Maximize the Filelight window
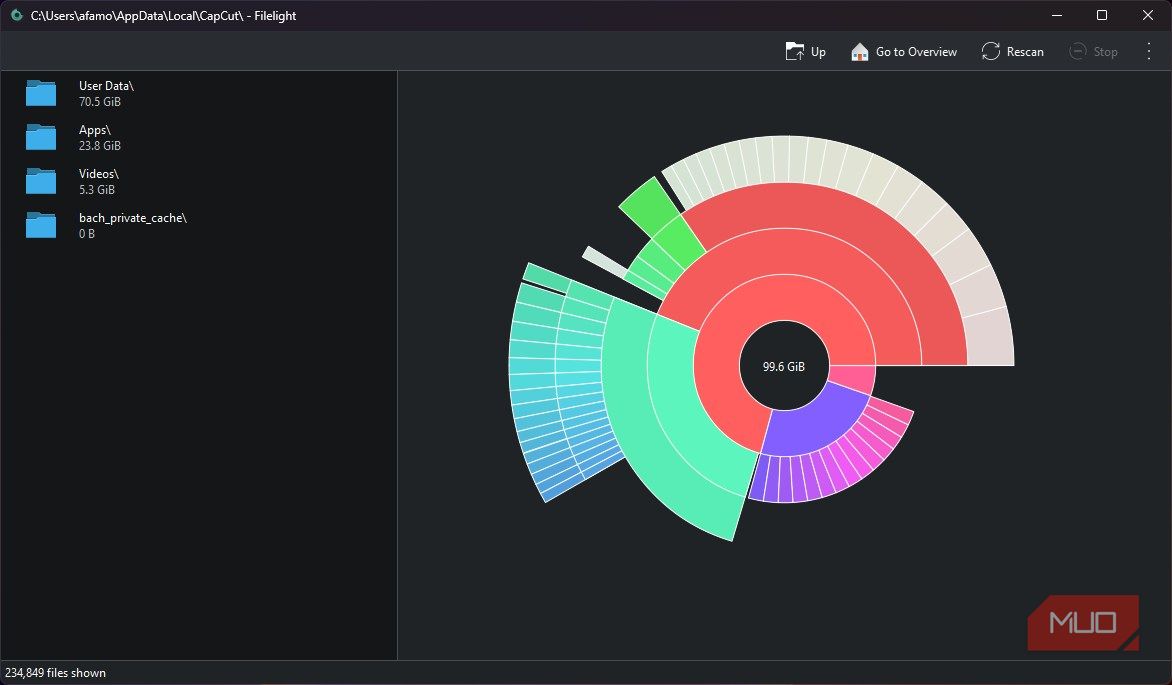 pos(1102,15)
